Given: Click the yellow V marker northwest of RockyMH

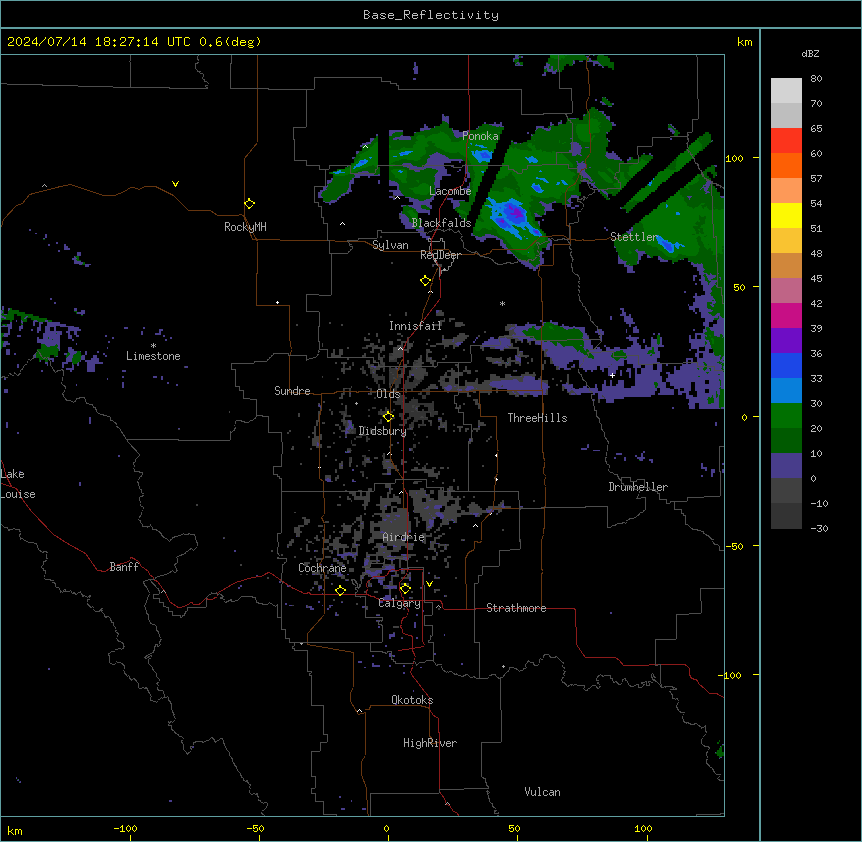Looking at the screenshot, I should click(x=175, y=184).
